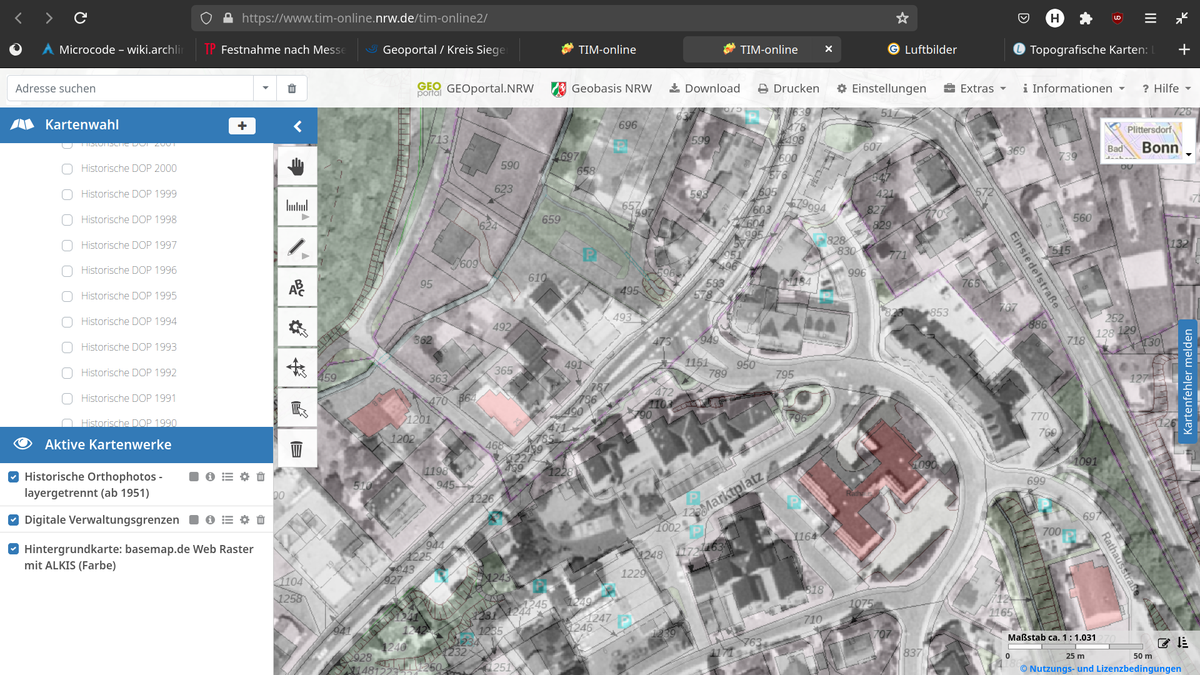The image size is (1200, 675).
Task: Open the Bonn overview map dropdown
Action: coord(1189,155)
